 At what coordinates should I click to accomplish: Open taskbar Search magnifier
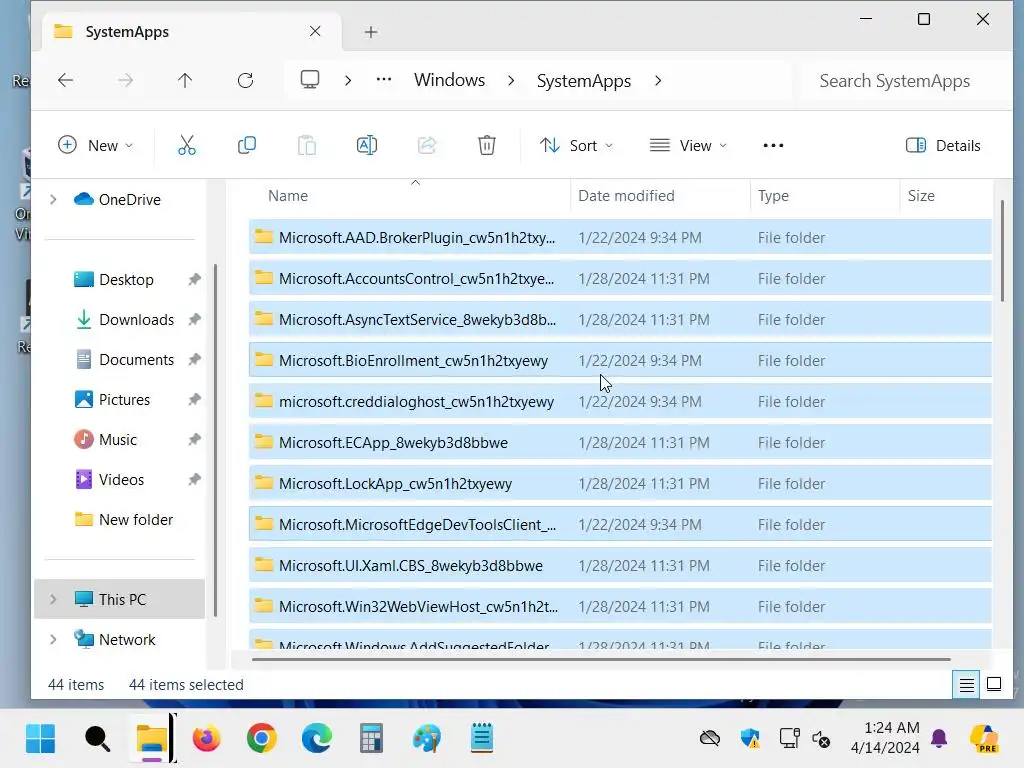pyautogui.click(x=97, y=739)
